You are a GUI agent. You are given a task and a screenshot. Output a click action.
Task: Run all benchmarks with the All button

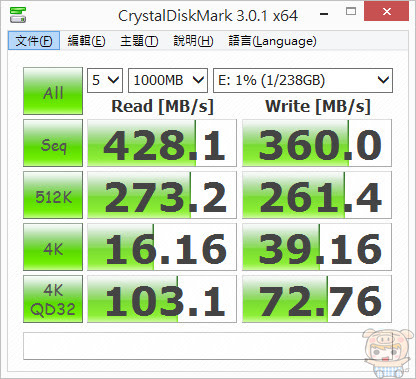(x=53, y=91)
